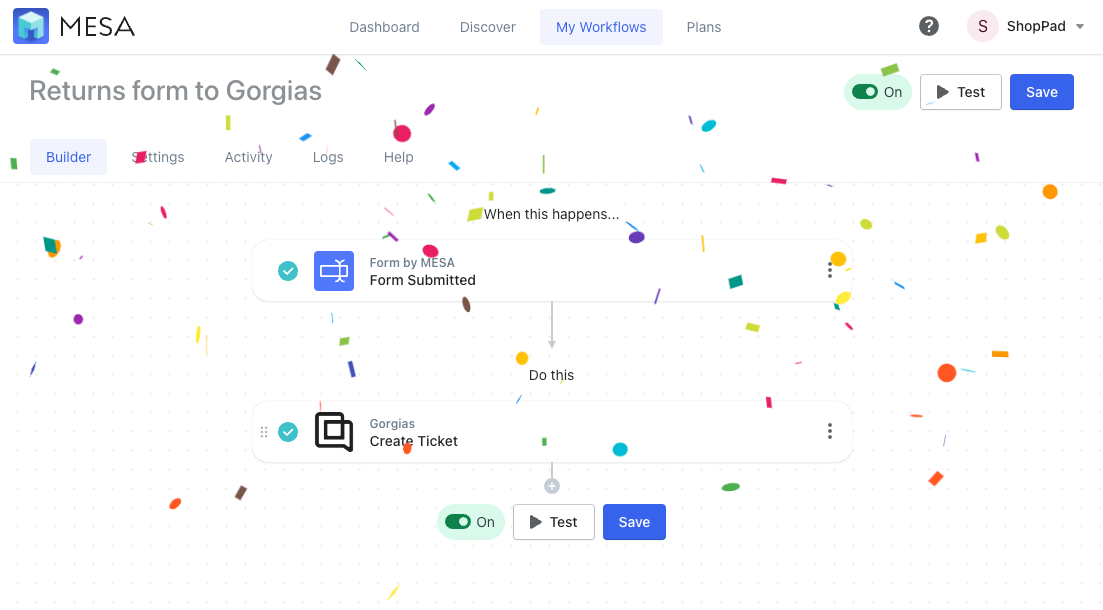Switch to the Settings tab
Image resolution: width=1103 pixels, height=610 pixels.
pyautogui.click(x=158, y=157)
